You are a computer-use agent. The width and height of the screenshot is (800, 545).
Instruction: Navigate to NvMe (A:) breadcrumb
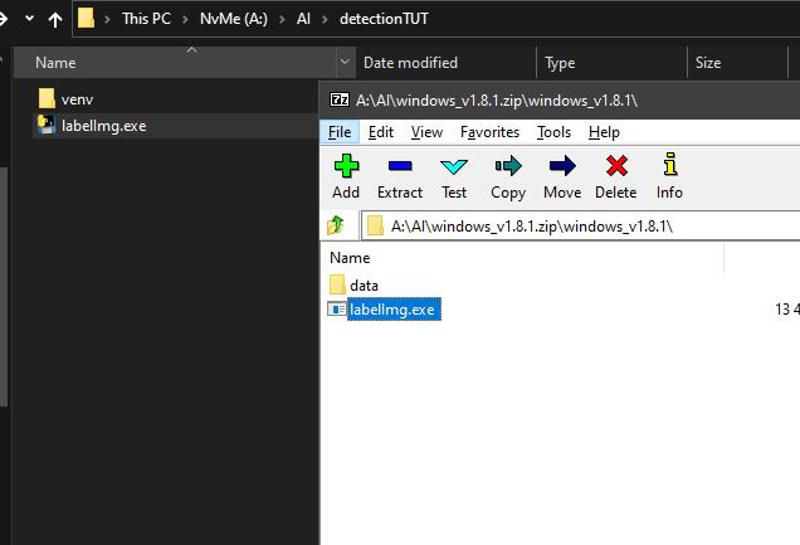(234, 18)
